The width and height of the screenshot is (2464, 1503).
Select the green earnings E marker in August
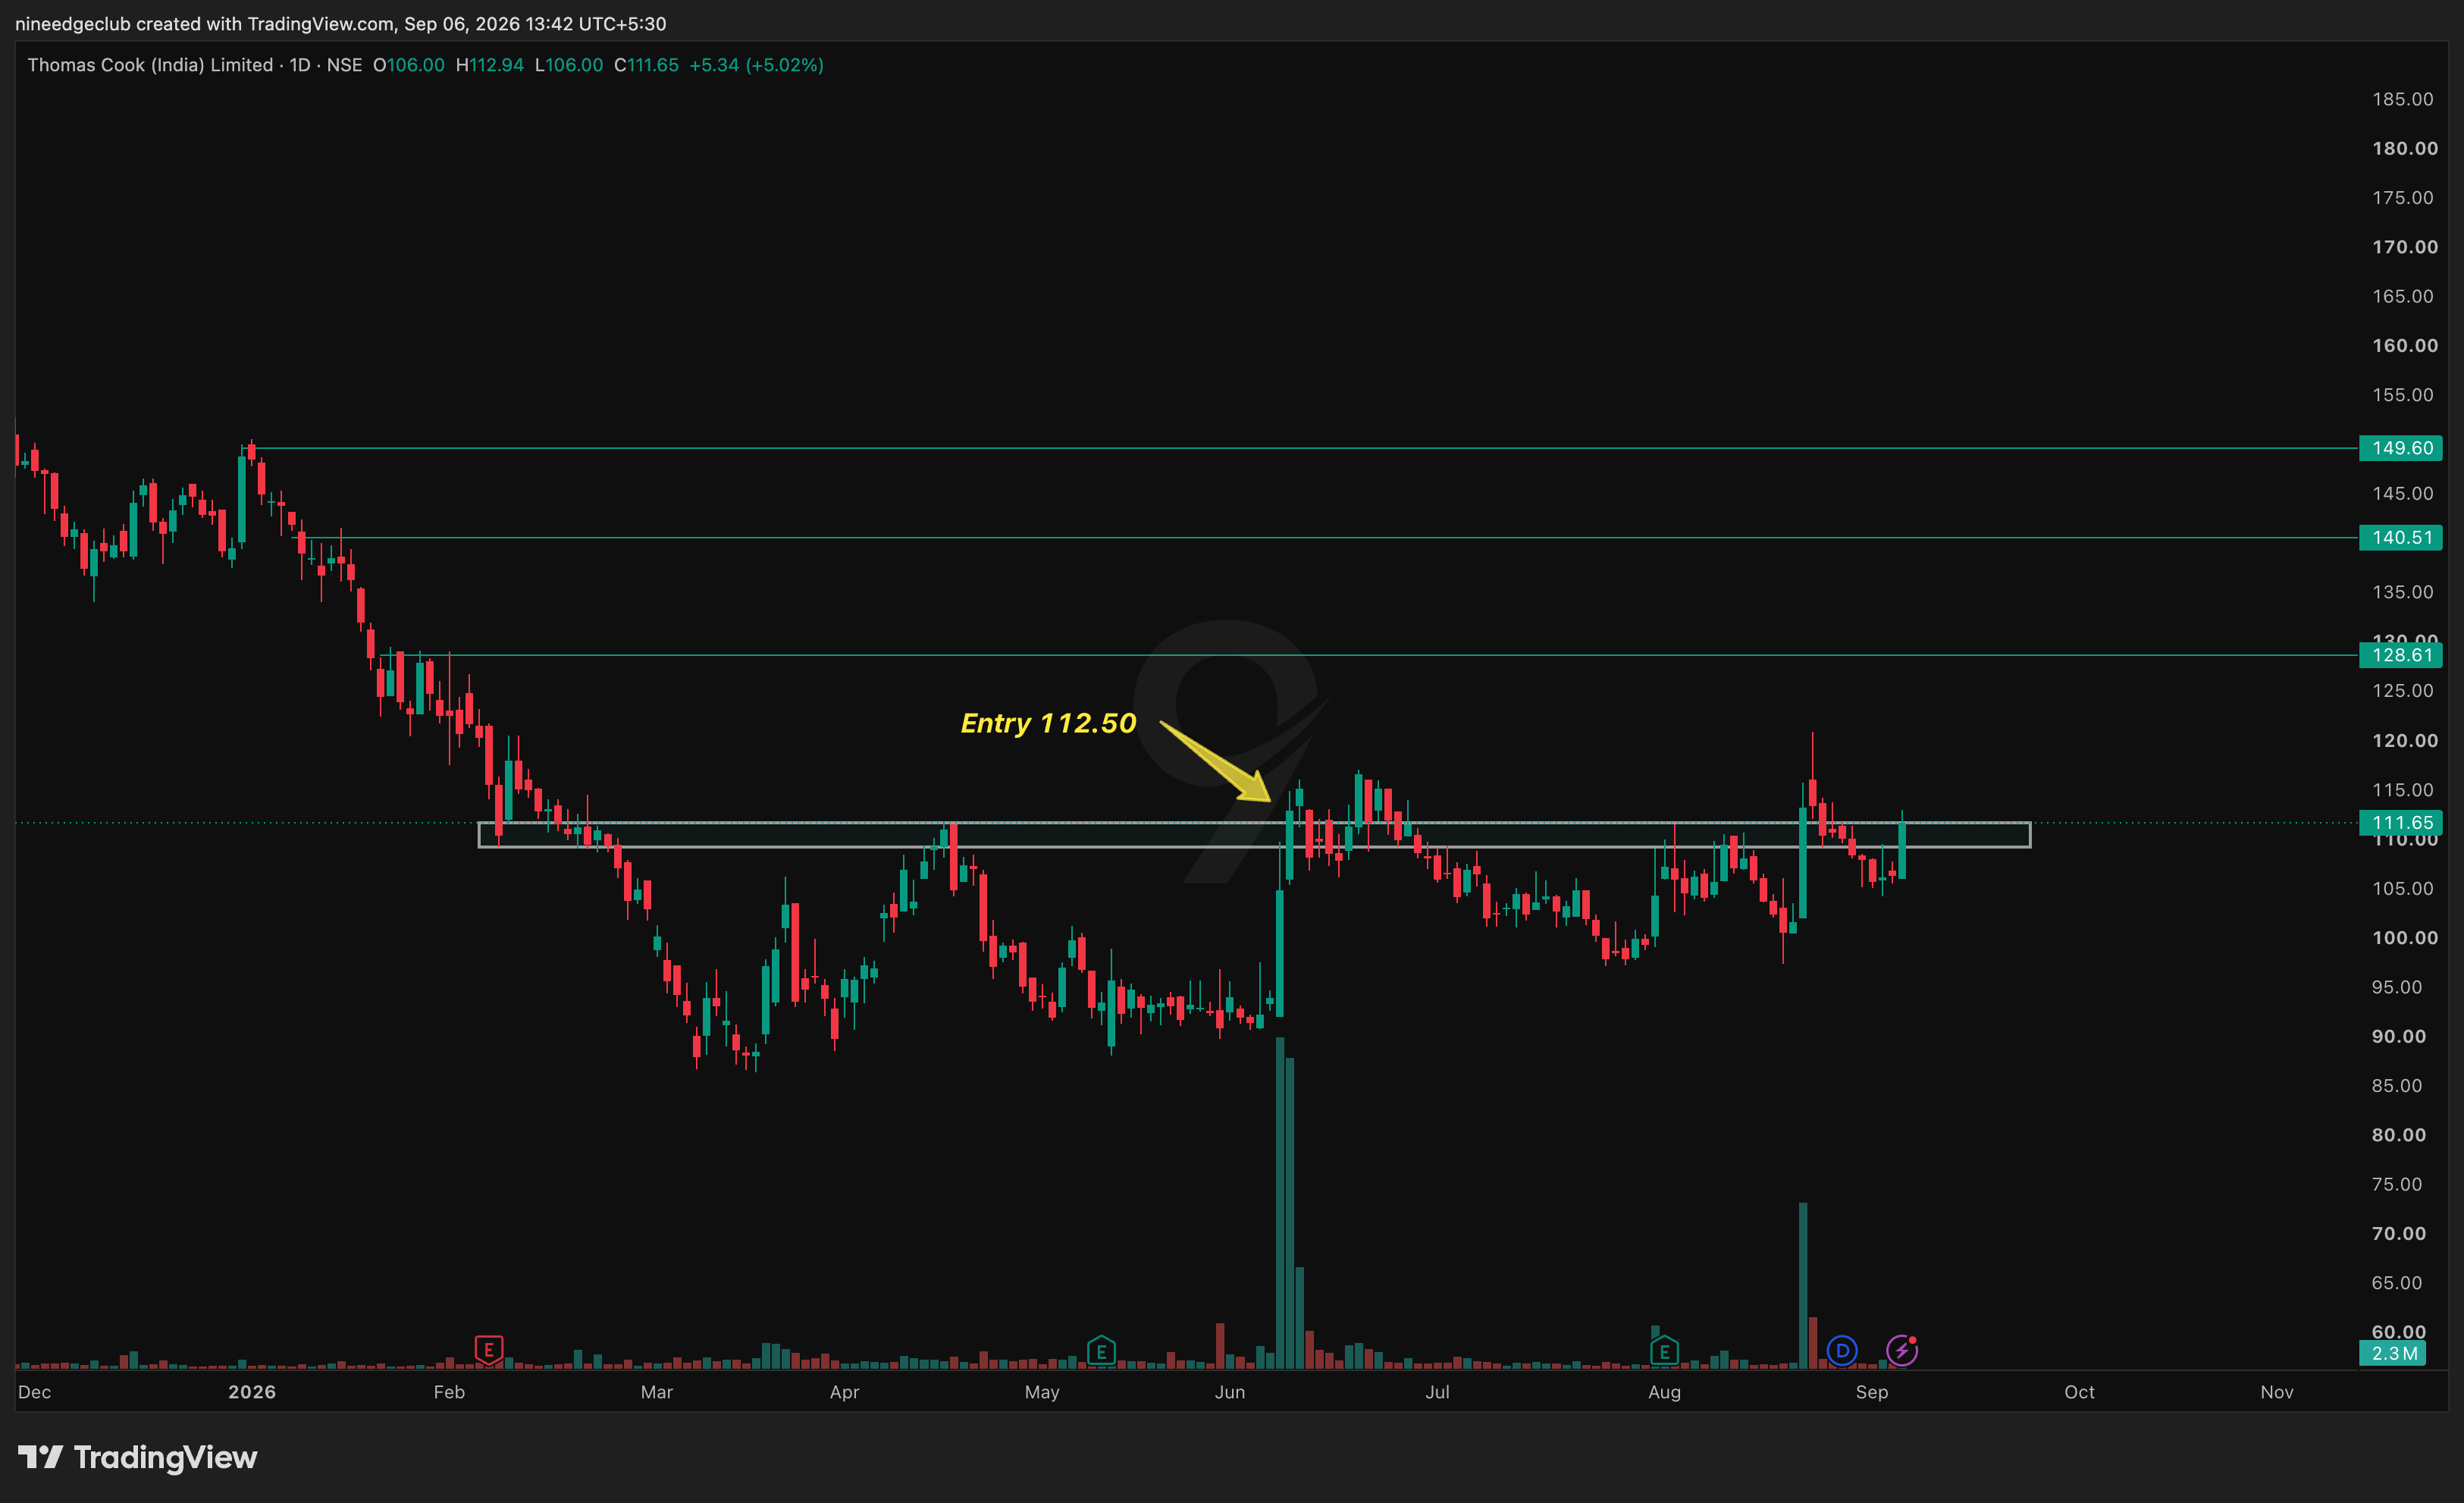pyautogui.click(x=1664, y=1351)
